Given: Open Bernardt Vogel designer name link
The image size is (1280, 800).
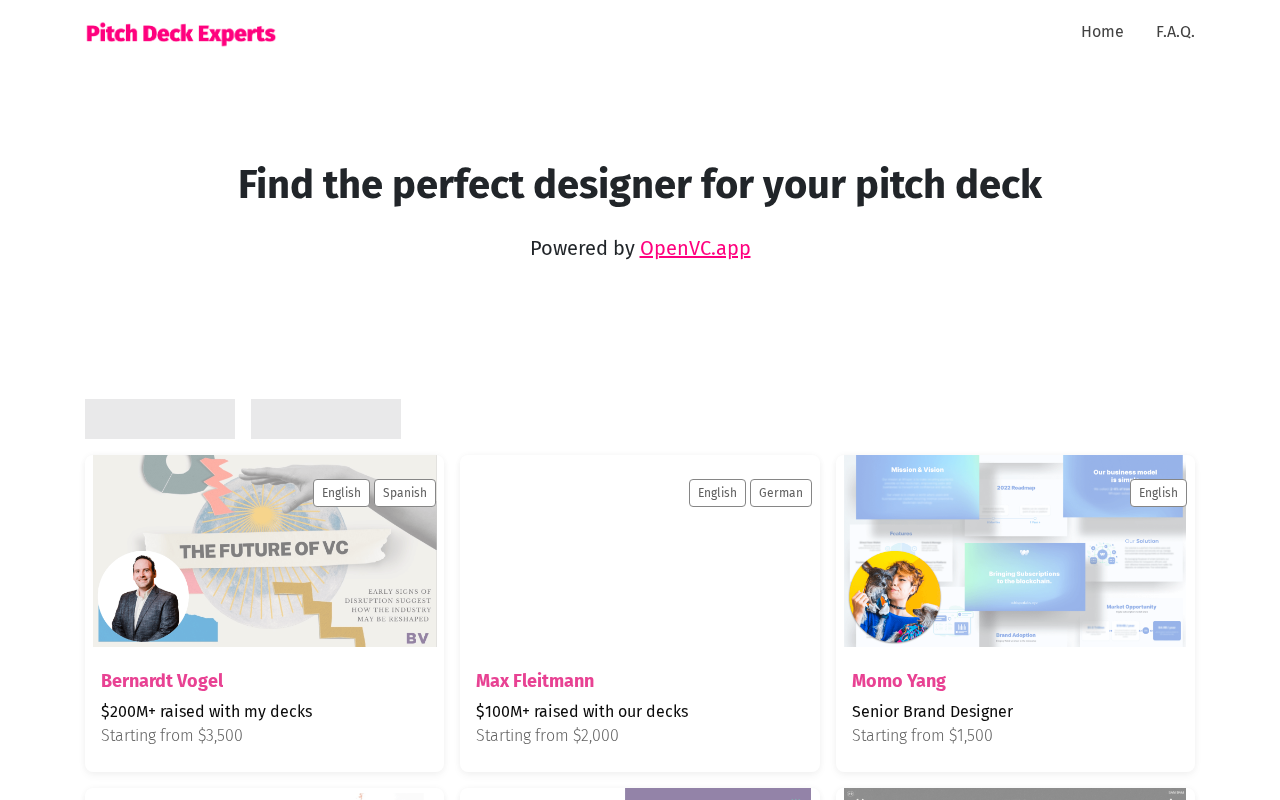Looking at the screenshot, I should [162, 681].
